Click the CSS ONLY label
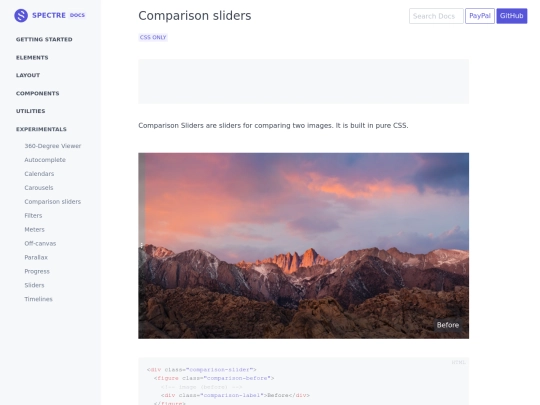 tap(153, 37)
